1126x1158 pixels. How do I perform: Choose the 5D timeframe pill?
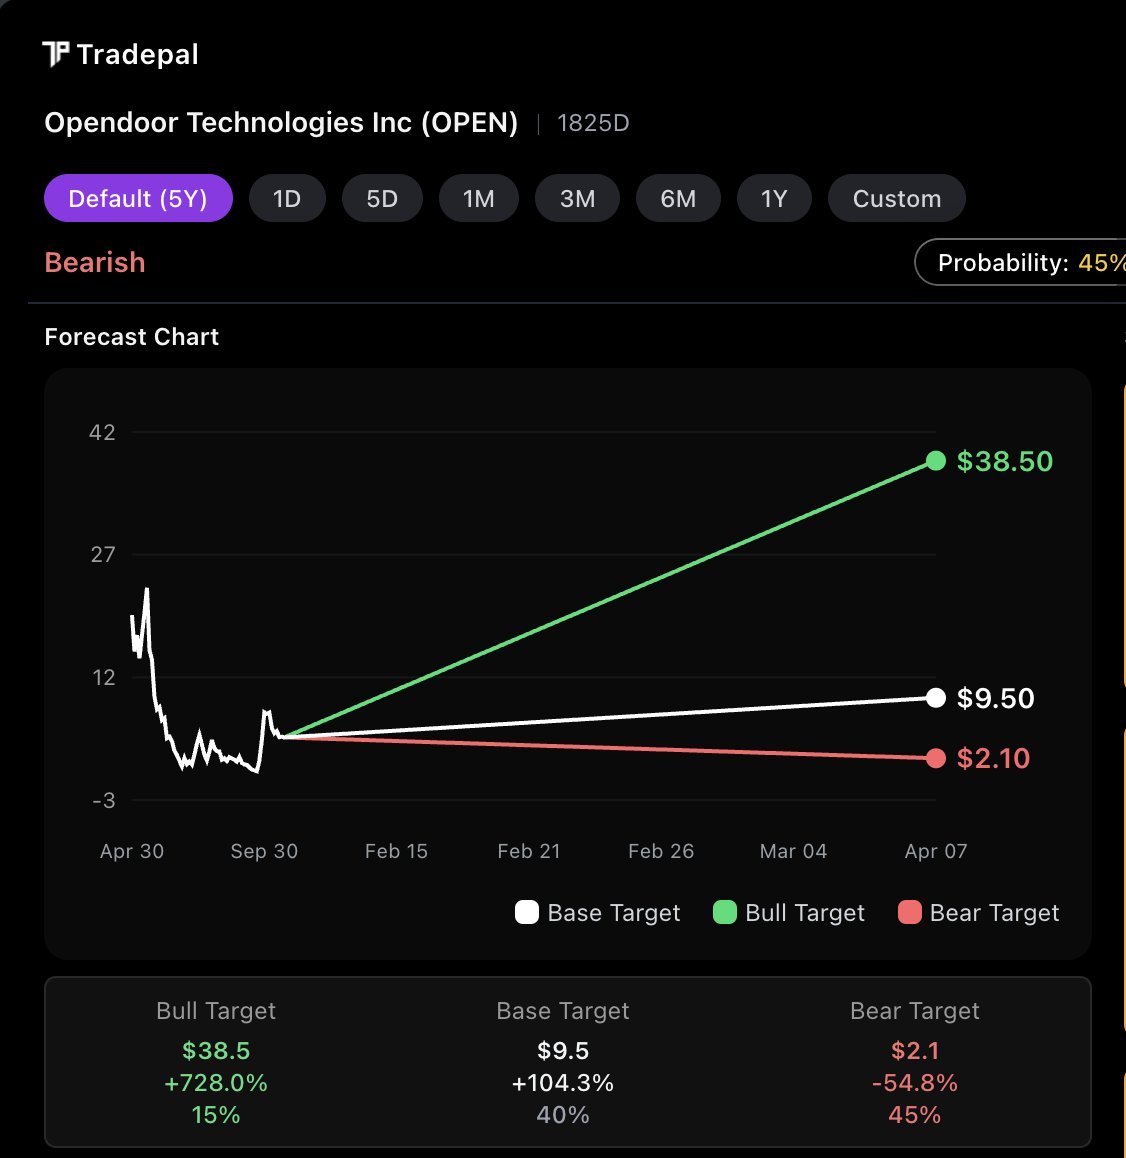(x=382, y=198)
